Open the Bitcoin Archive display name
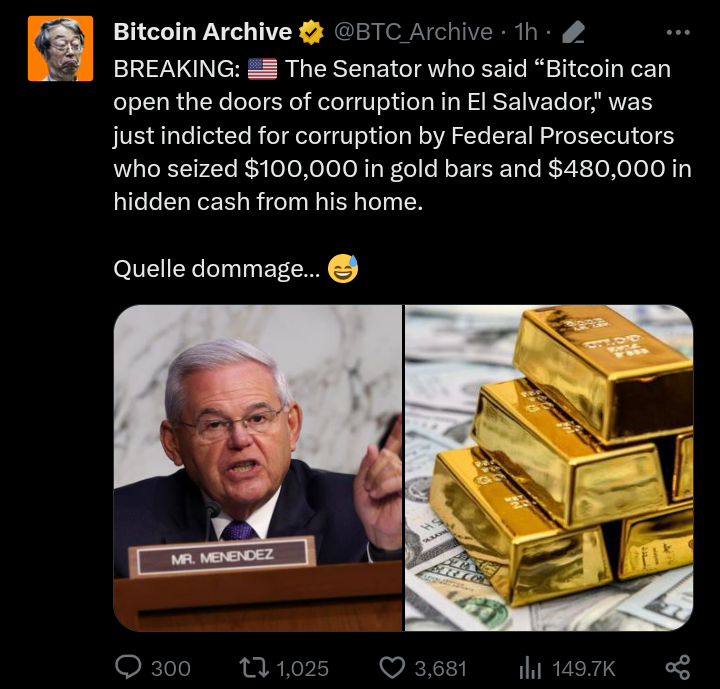Screen dimensions: 720x689 click(x=202, y=32)
